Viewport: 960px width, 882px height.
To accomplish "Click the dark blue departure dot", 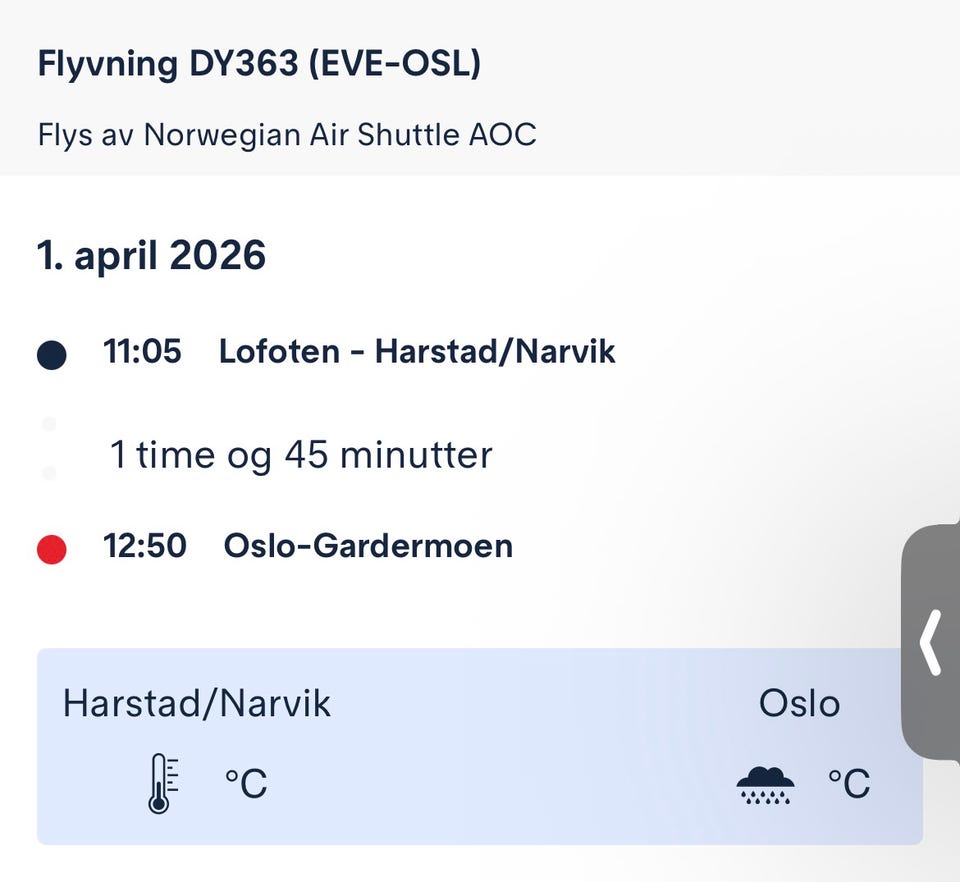I will [51, 354].
